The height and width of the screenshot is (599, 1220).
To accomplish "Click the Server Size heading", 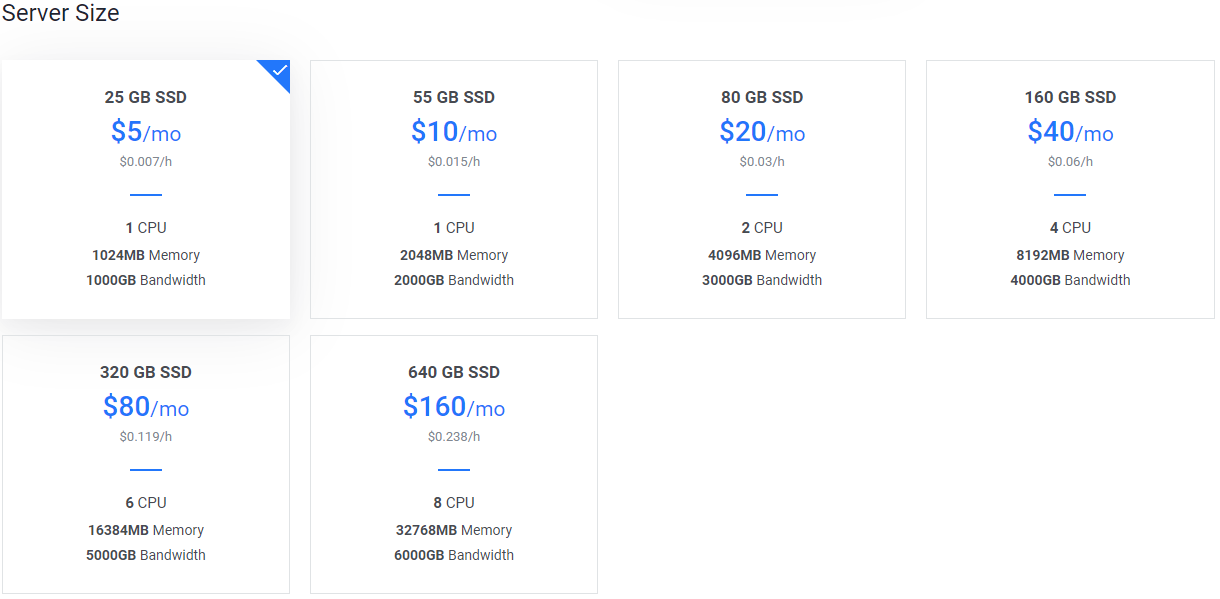I will point(60,14).
